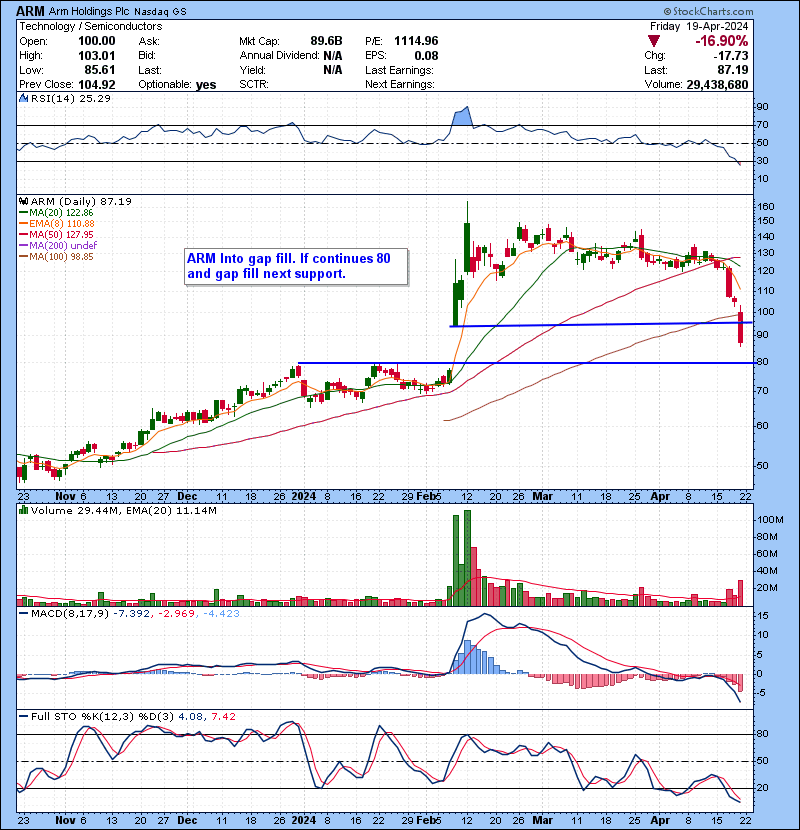Click the 160 price axis label
Viewport: 800px width, 830px height.
766,206
